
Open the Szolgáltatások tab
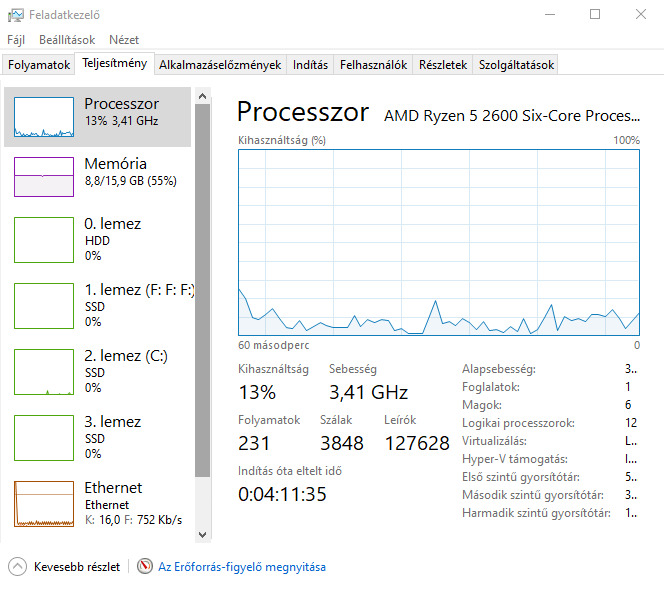coord(516,65)
